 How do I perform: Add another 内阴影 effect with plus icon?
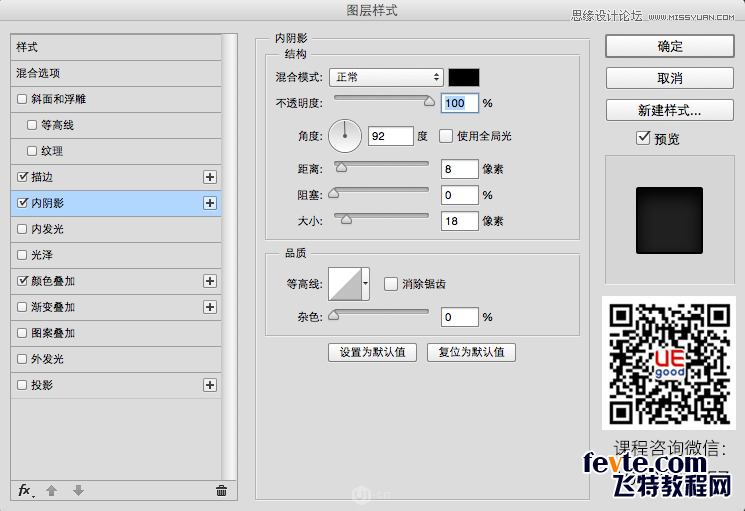click(x=210, y=203)
